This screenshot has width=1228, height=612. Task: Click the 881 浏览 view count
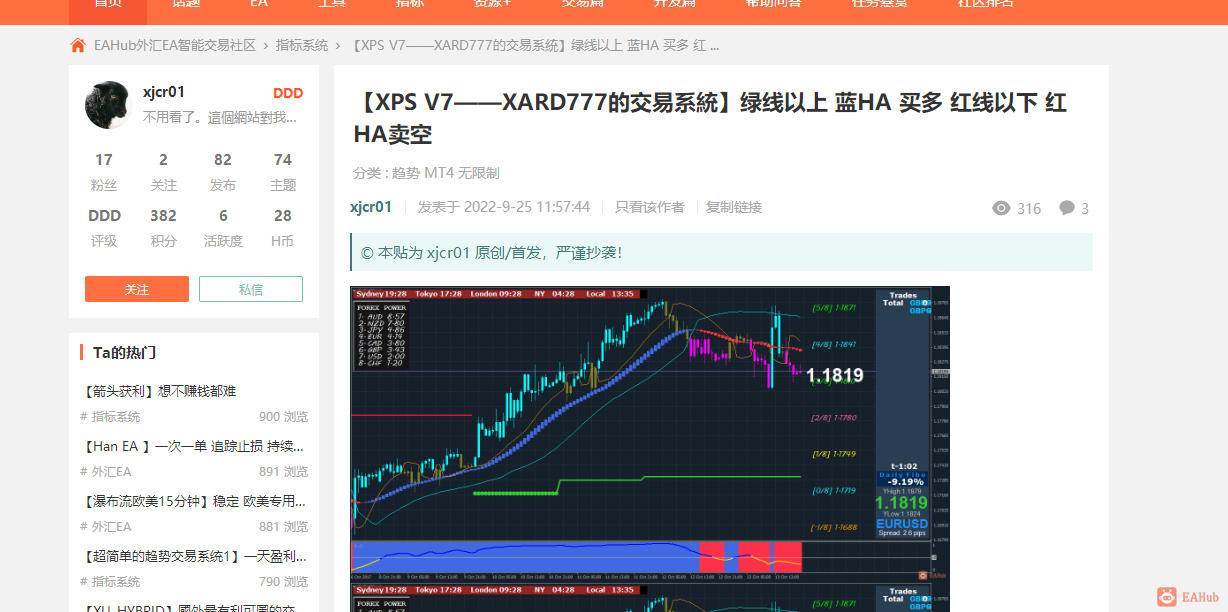point(283,527)
